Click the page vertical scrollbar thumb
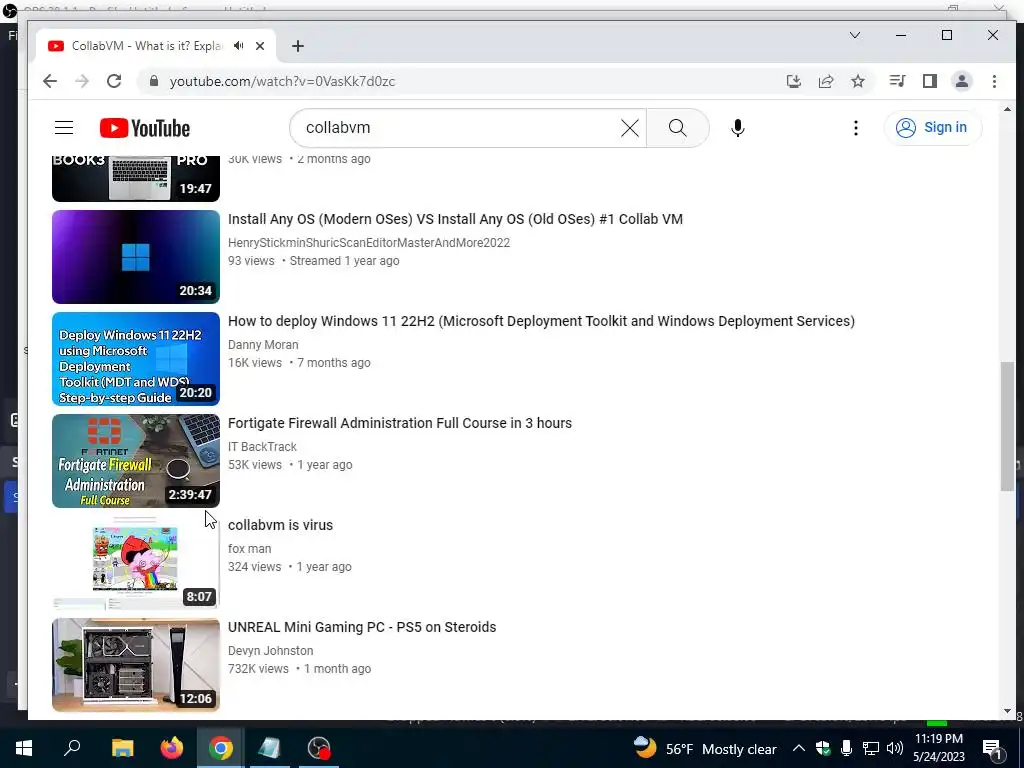The image size is (1024, 768). click(1007, 426)
